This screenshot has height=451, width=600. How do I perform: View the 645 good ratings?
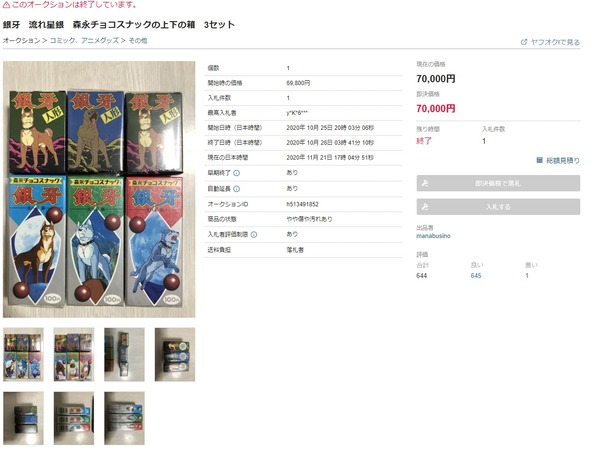[x=476, y=276]
